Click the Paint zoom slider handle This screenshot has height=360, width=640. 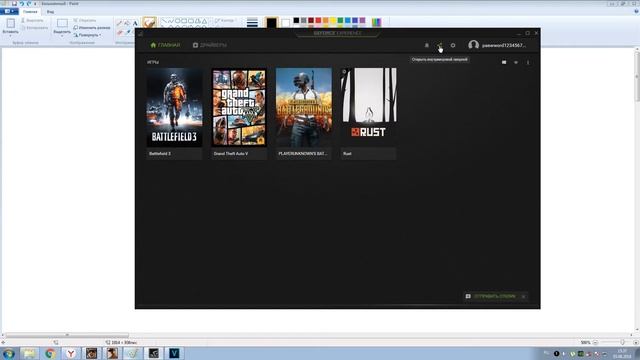click(x=622, y=342)
